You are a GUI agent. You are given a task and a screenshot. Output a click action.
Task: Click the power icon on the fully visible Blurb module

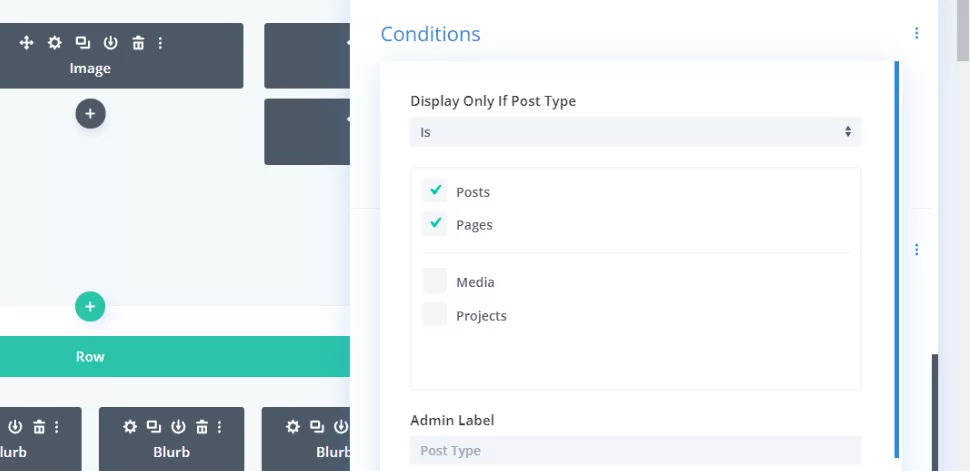(x=178, y=426)
